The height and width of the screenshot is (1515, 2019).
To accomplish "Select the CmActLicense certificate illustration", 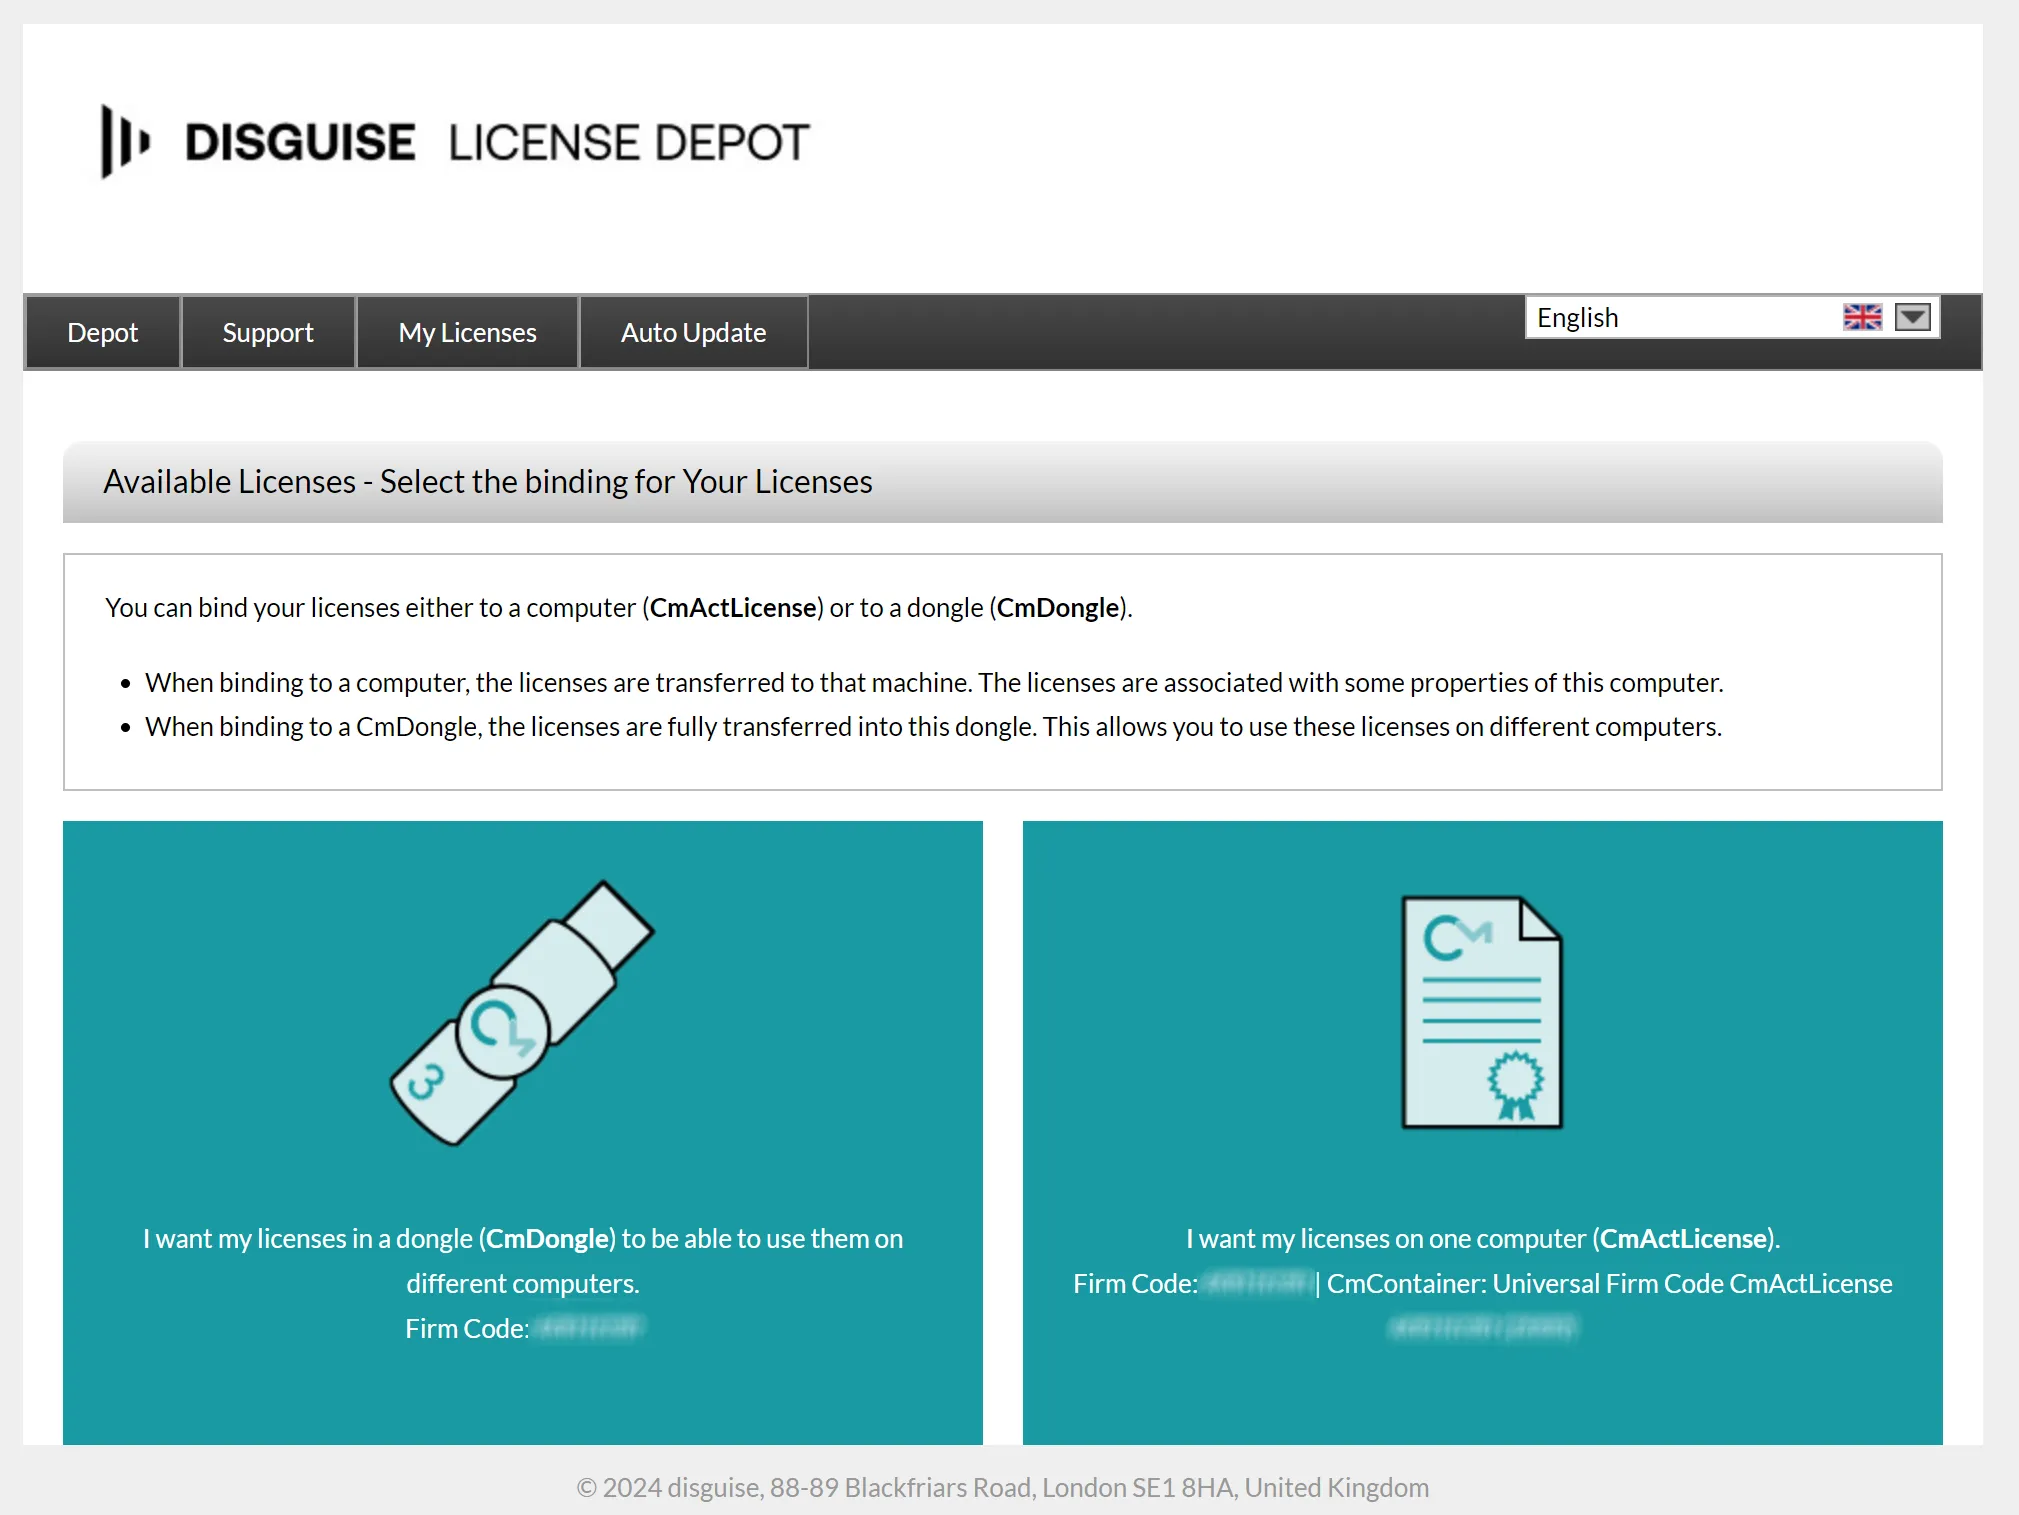I will click(x=1480, y=1010).
